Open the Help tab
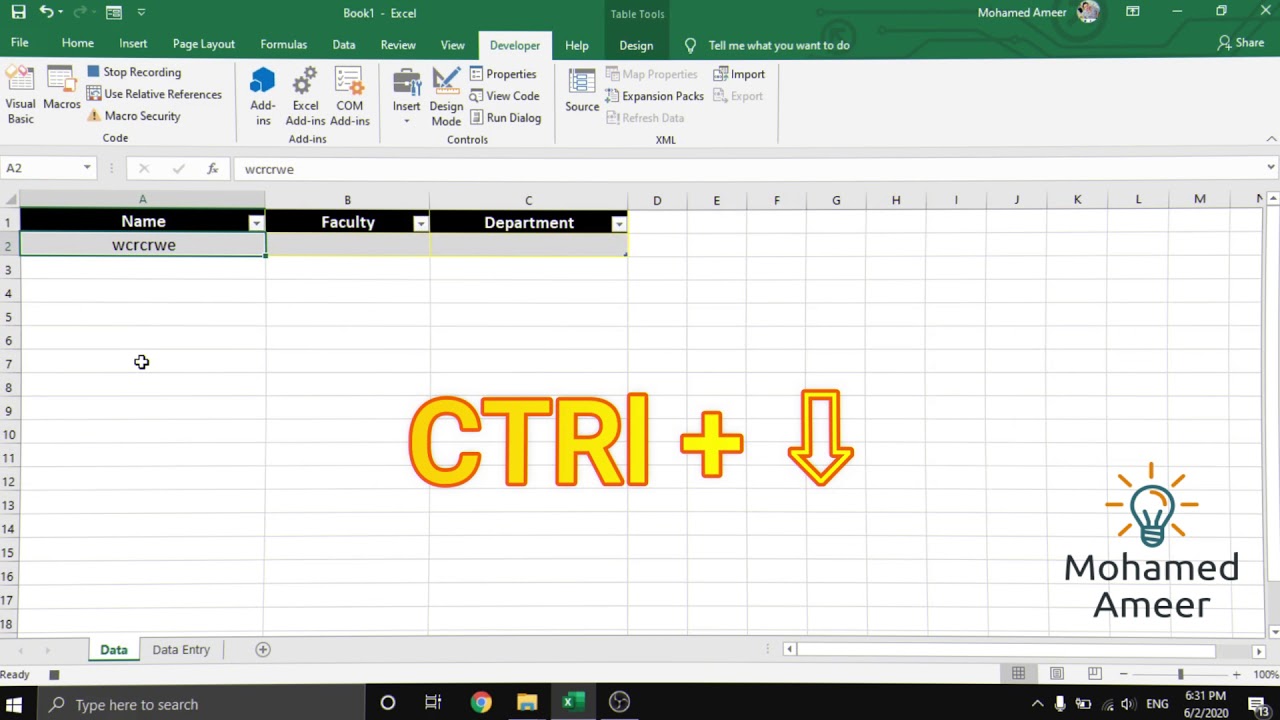The height and width of the screenshot is (720, 1280). pyautogui.click(x=576, y=44)
